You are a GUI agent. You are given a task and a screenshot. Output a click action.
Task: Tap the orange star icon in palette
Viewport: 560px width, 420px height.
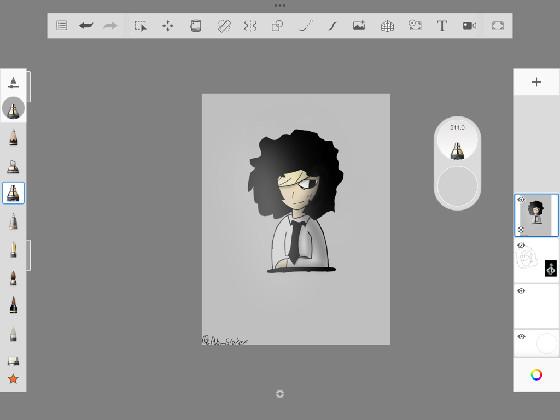pos(13,379)
